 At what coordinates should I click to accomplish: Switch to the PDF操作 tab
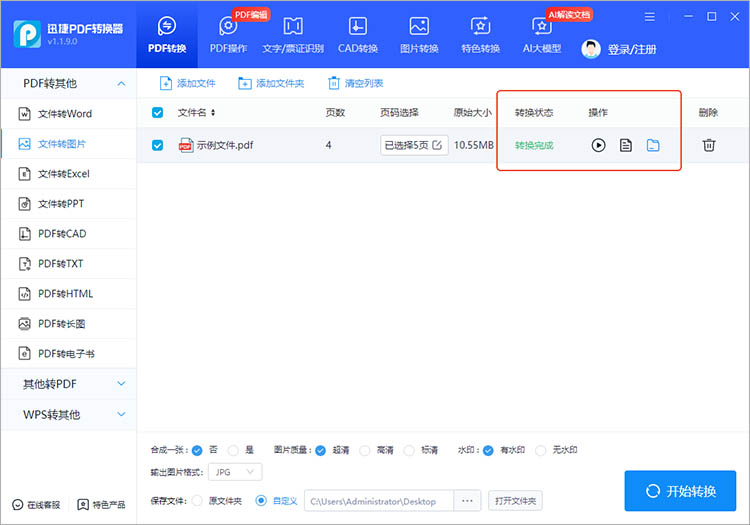tap(228, 34)
